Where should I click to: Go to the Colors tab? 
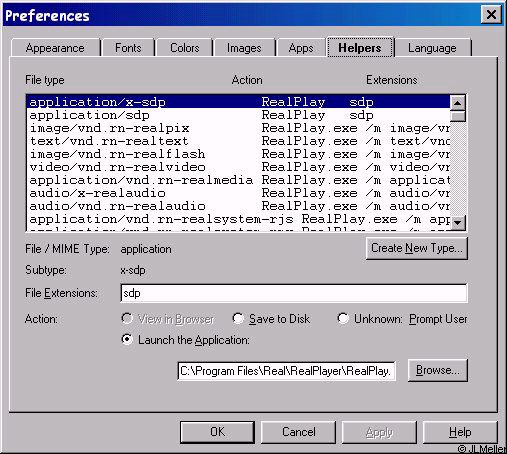(x=184, y=48)
